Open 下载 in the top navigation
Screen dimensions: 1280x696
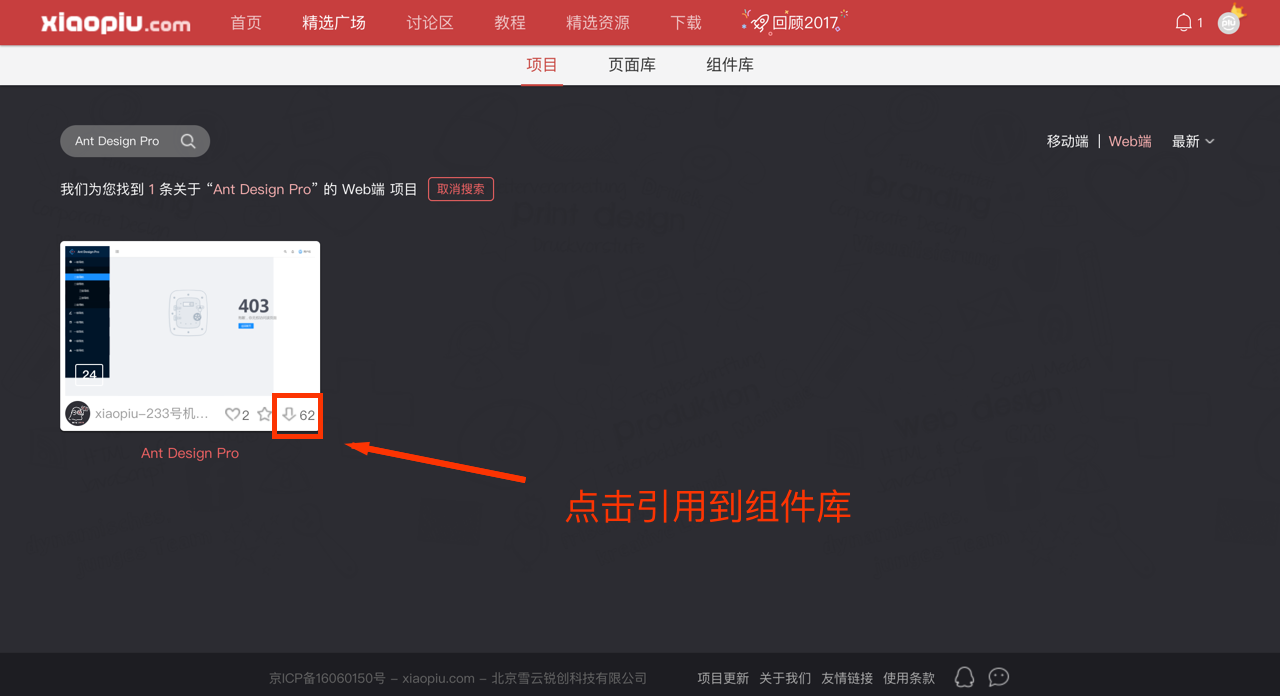[x=686, y=22]
